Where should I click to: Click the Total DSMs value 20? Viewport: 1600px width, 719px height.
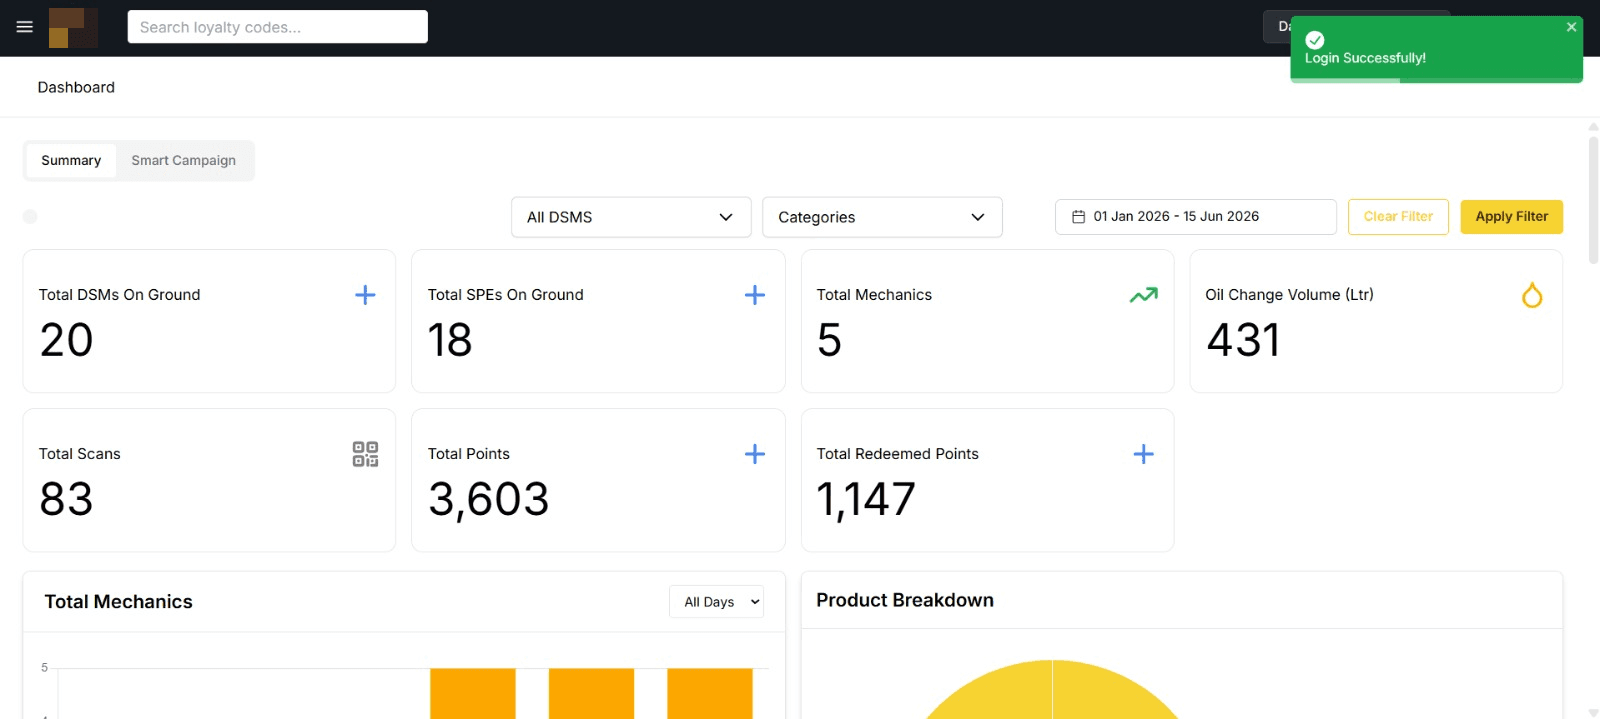66,340
